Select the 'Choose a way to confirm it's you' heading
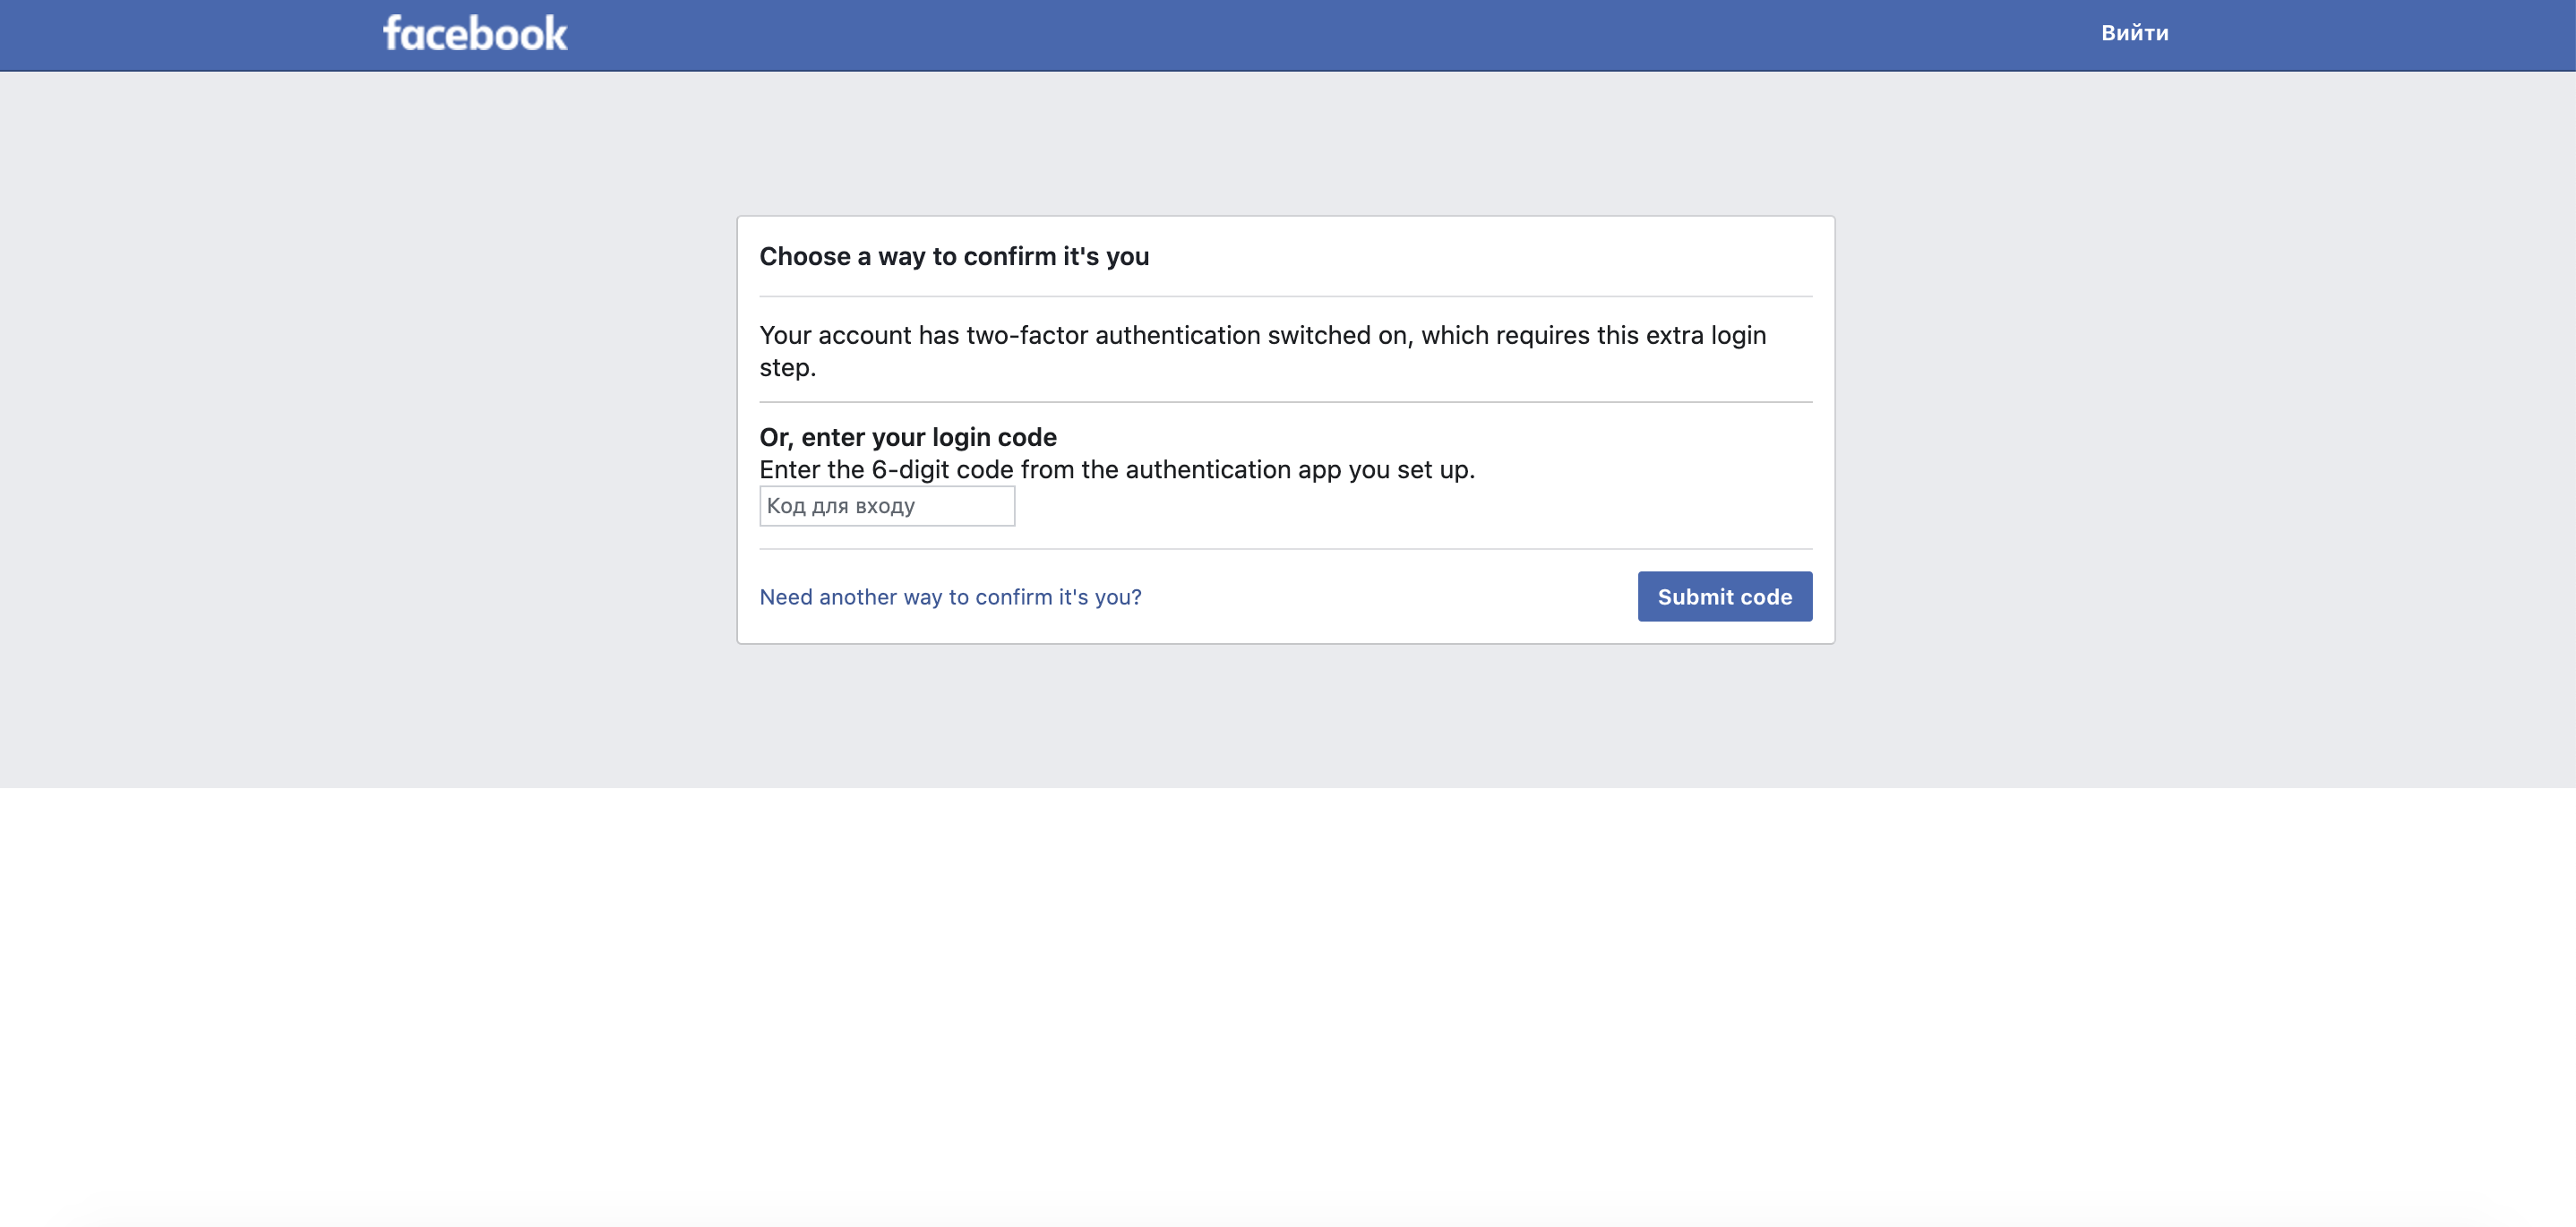The width and height of the screenshot is (2576, 1227). point(954,257)
